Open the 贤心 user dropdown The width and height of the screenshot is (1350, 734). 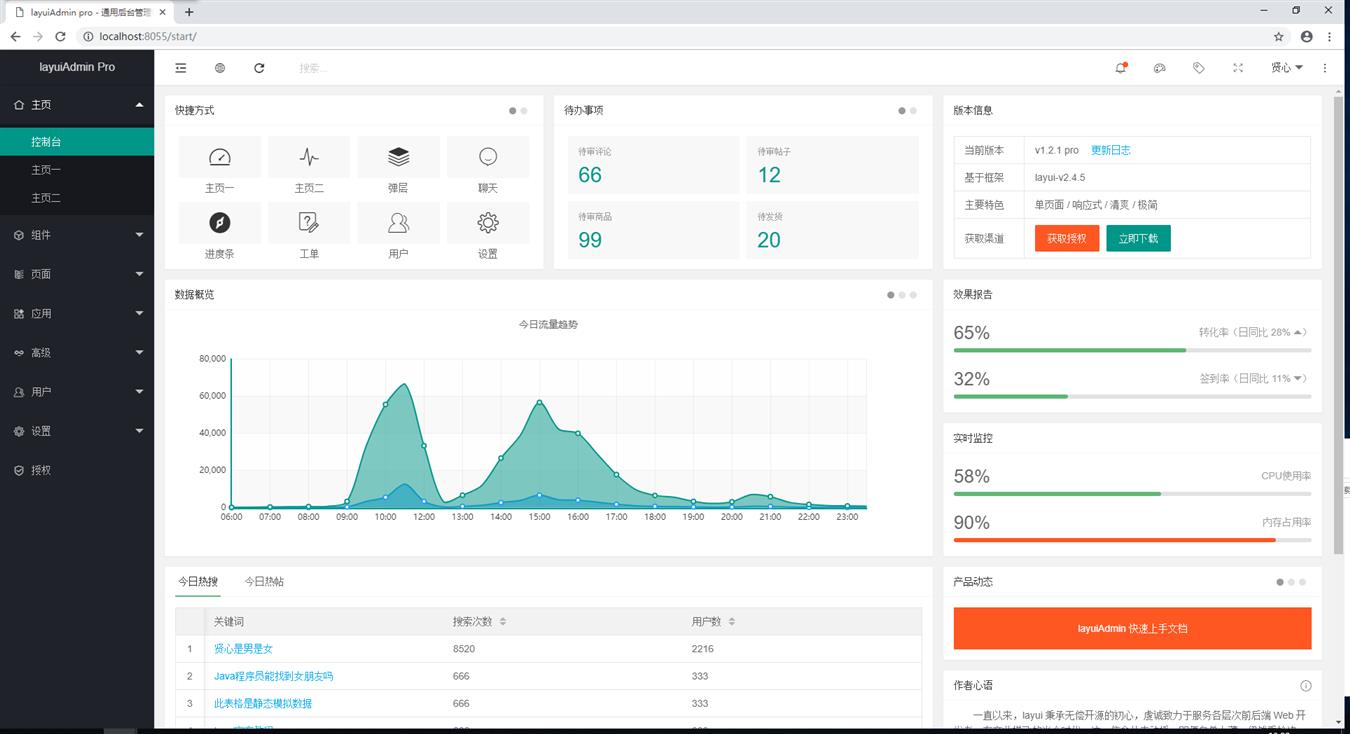click(x=1286, y=68)
